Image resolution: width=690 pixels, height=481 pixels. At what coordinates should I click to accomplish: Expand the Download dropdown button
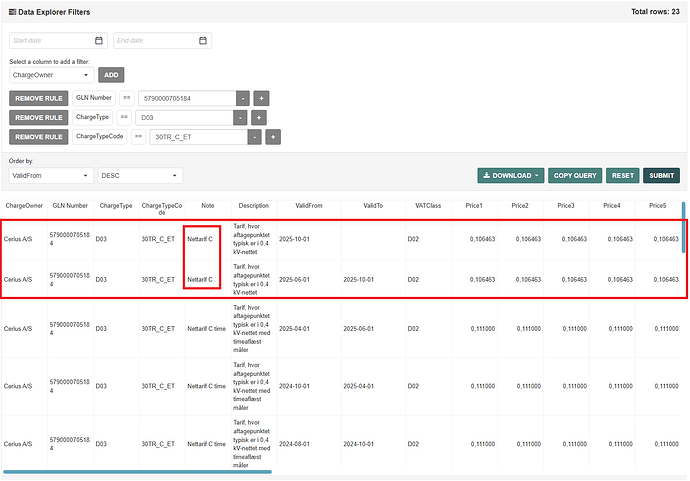coord(510,176)
